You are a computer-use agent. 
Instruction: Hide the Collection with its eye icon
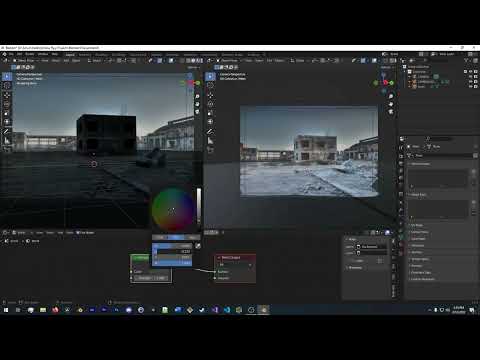click(x=470, y=72)
